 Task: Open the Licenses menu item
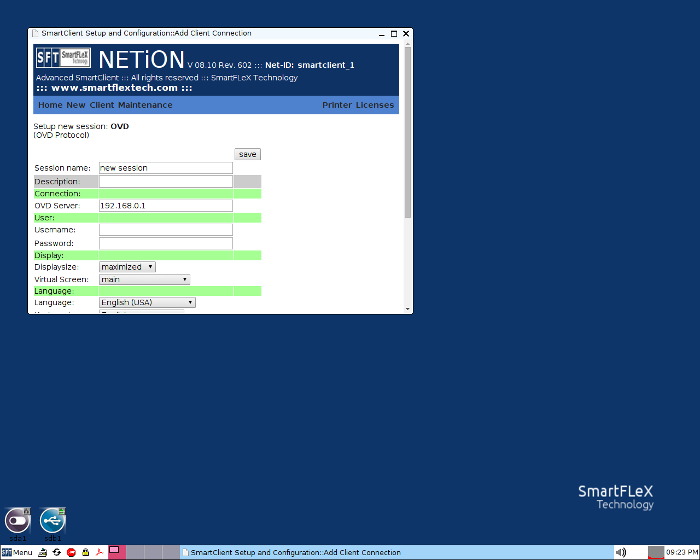tap(375, 105)
